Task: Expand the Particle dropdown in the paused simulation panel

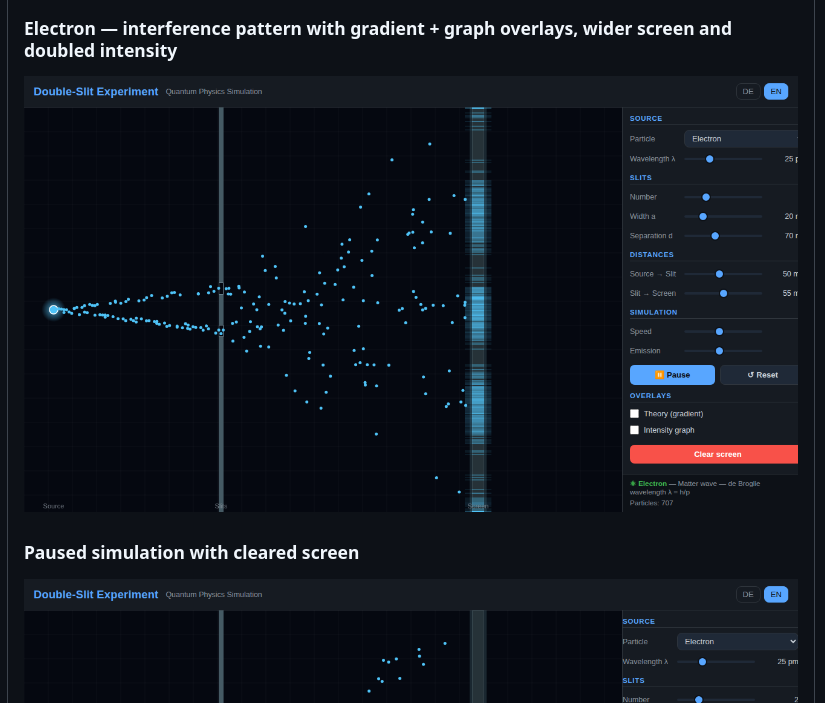Action: point(738,642)
